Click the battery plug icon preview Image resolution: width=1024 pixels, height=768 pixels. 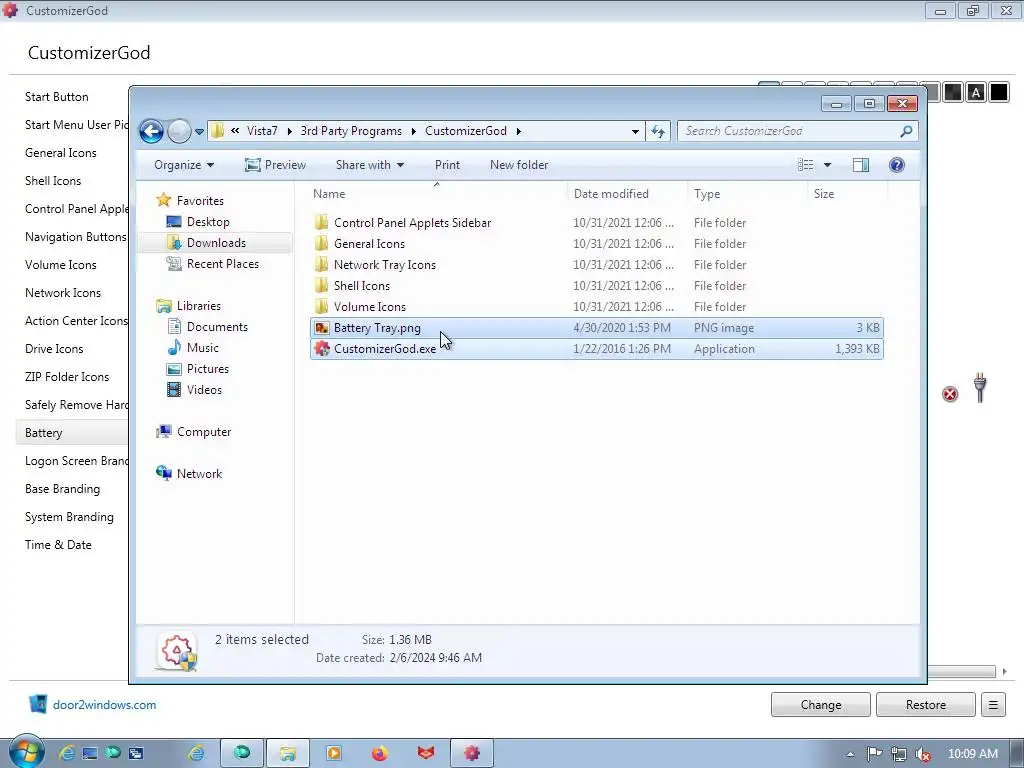pyautogui.click(x=980, y=388)
